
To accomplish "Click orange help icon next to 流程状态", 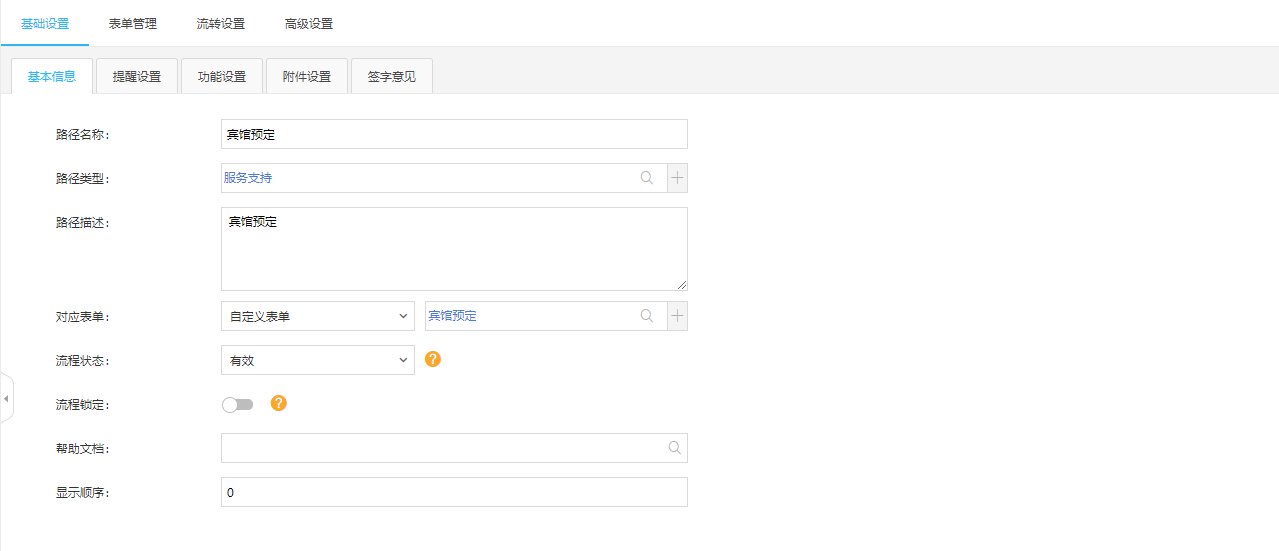I will (433, 359).
